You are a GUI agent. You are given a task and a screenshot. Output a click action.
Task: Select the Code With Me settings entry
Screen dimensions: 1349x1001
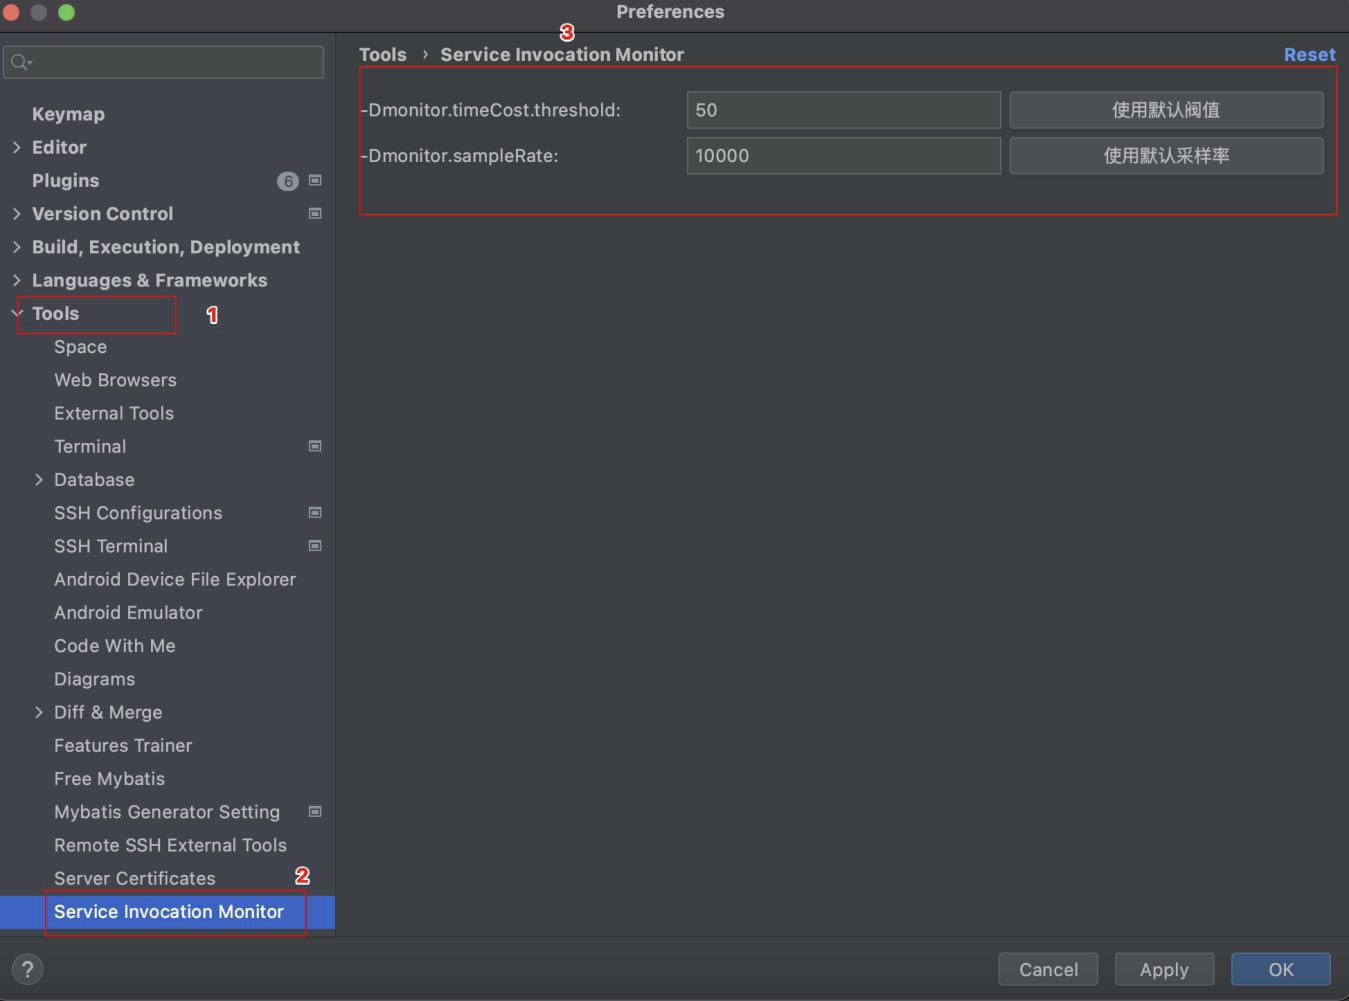pos(114,645)
